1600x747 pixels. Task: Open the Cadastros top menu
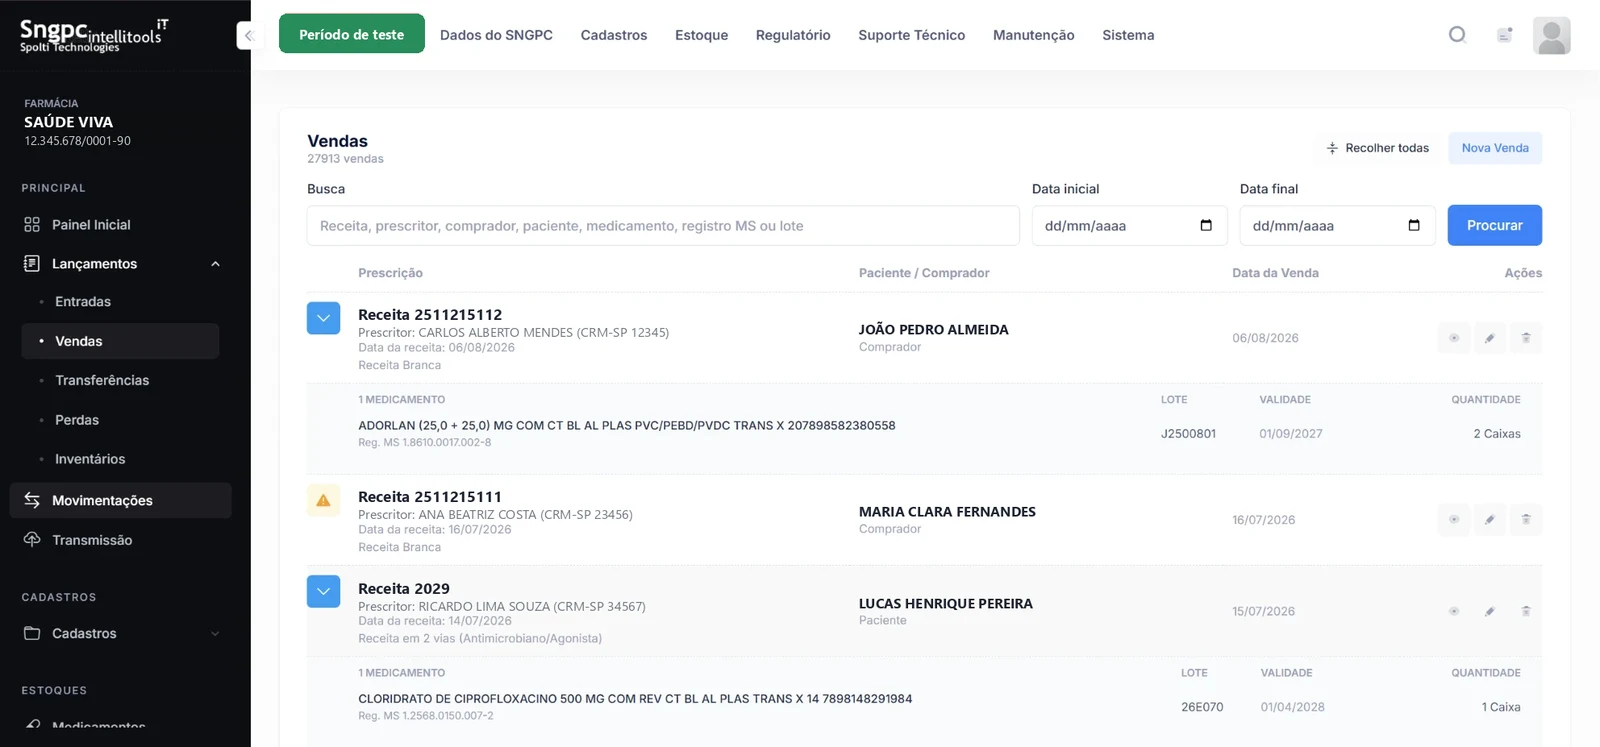point(614,35)
